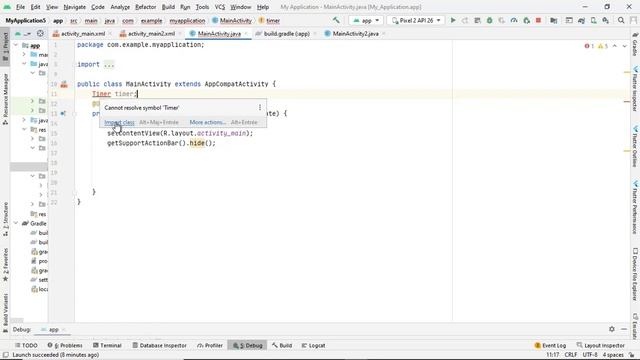The width and height of the screenshot is (640, 360).
Task: Click the Make Project hammer icon
Action: (x=336, y=20)
